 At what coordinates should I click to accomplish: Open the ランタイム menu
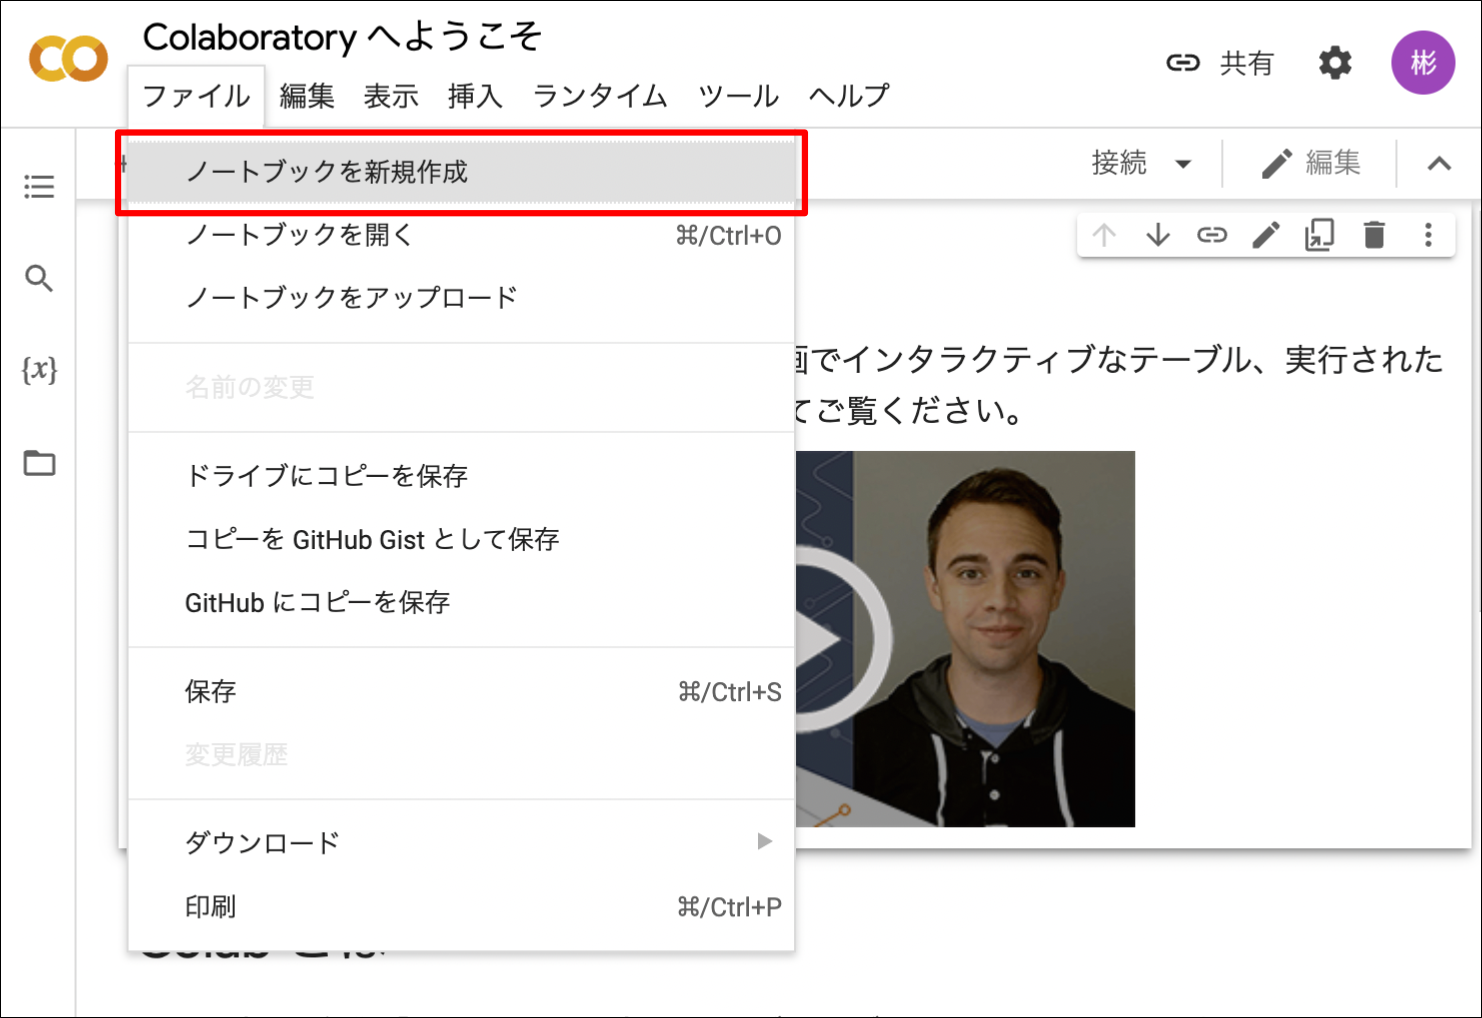pos(600,96)
